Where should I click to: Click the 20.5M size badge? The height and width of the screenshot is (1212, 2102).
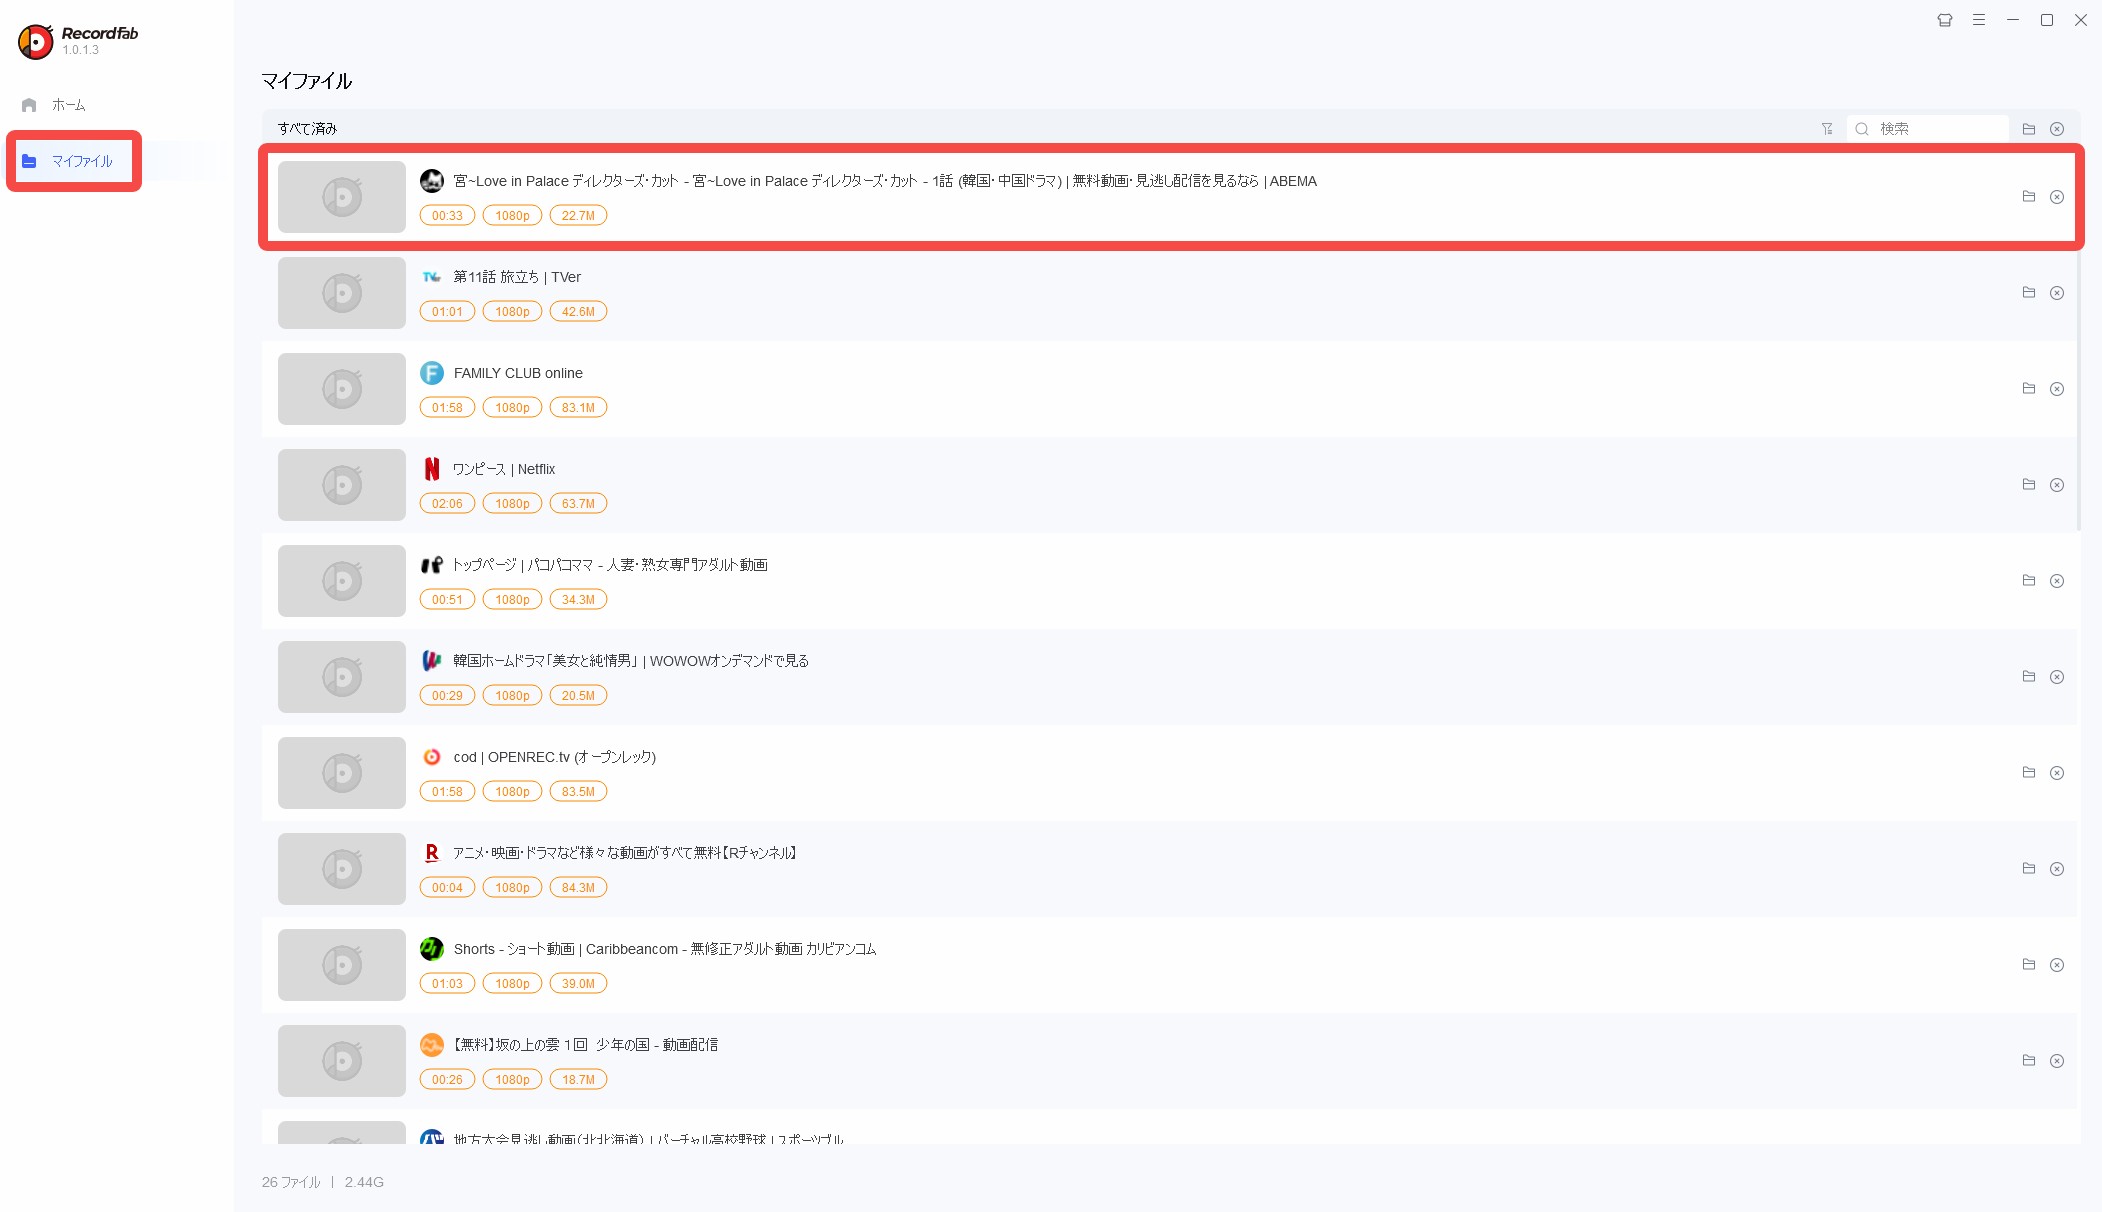pos(578,696)
